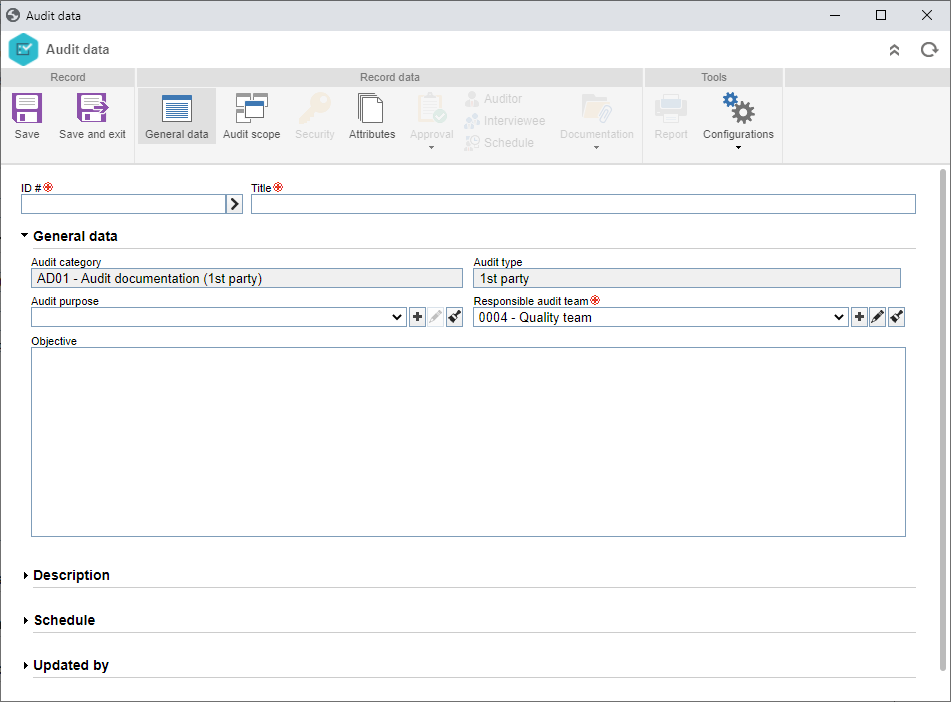Clear the Responsible audit team field
Viewport: 951px width, 702px height.
896,317
